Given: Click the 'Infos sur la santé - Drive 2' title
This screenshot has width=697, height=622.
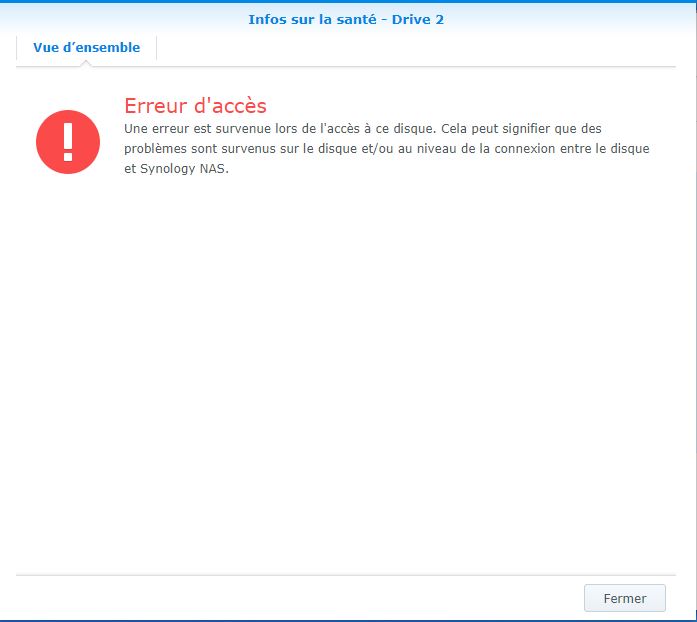Looking at the screenshot, I should point(346,20).
